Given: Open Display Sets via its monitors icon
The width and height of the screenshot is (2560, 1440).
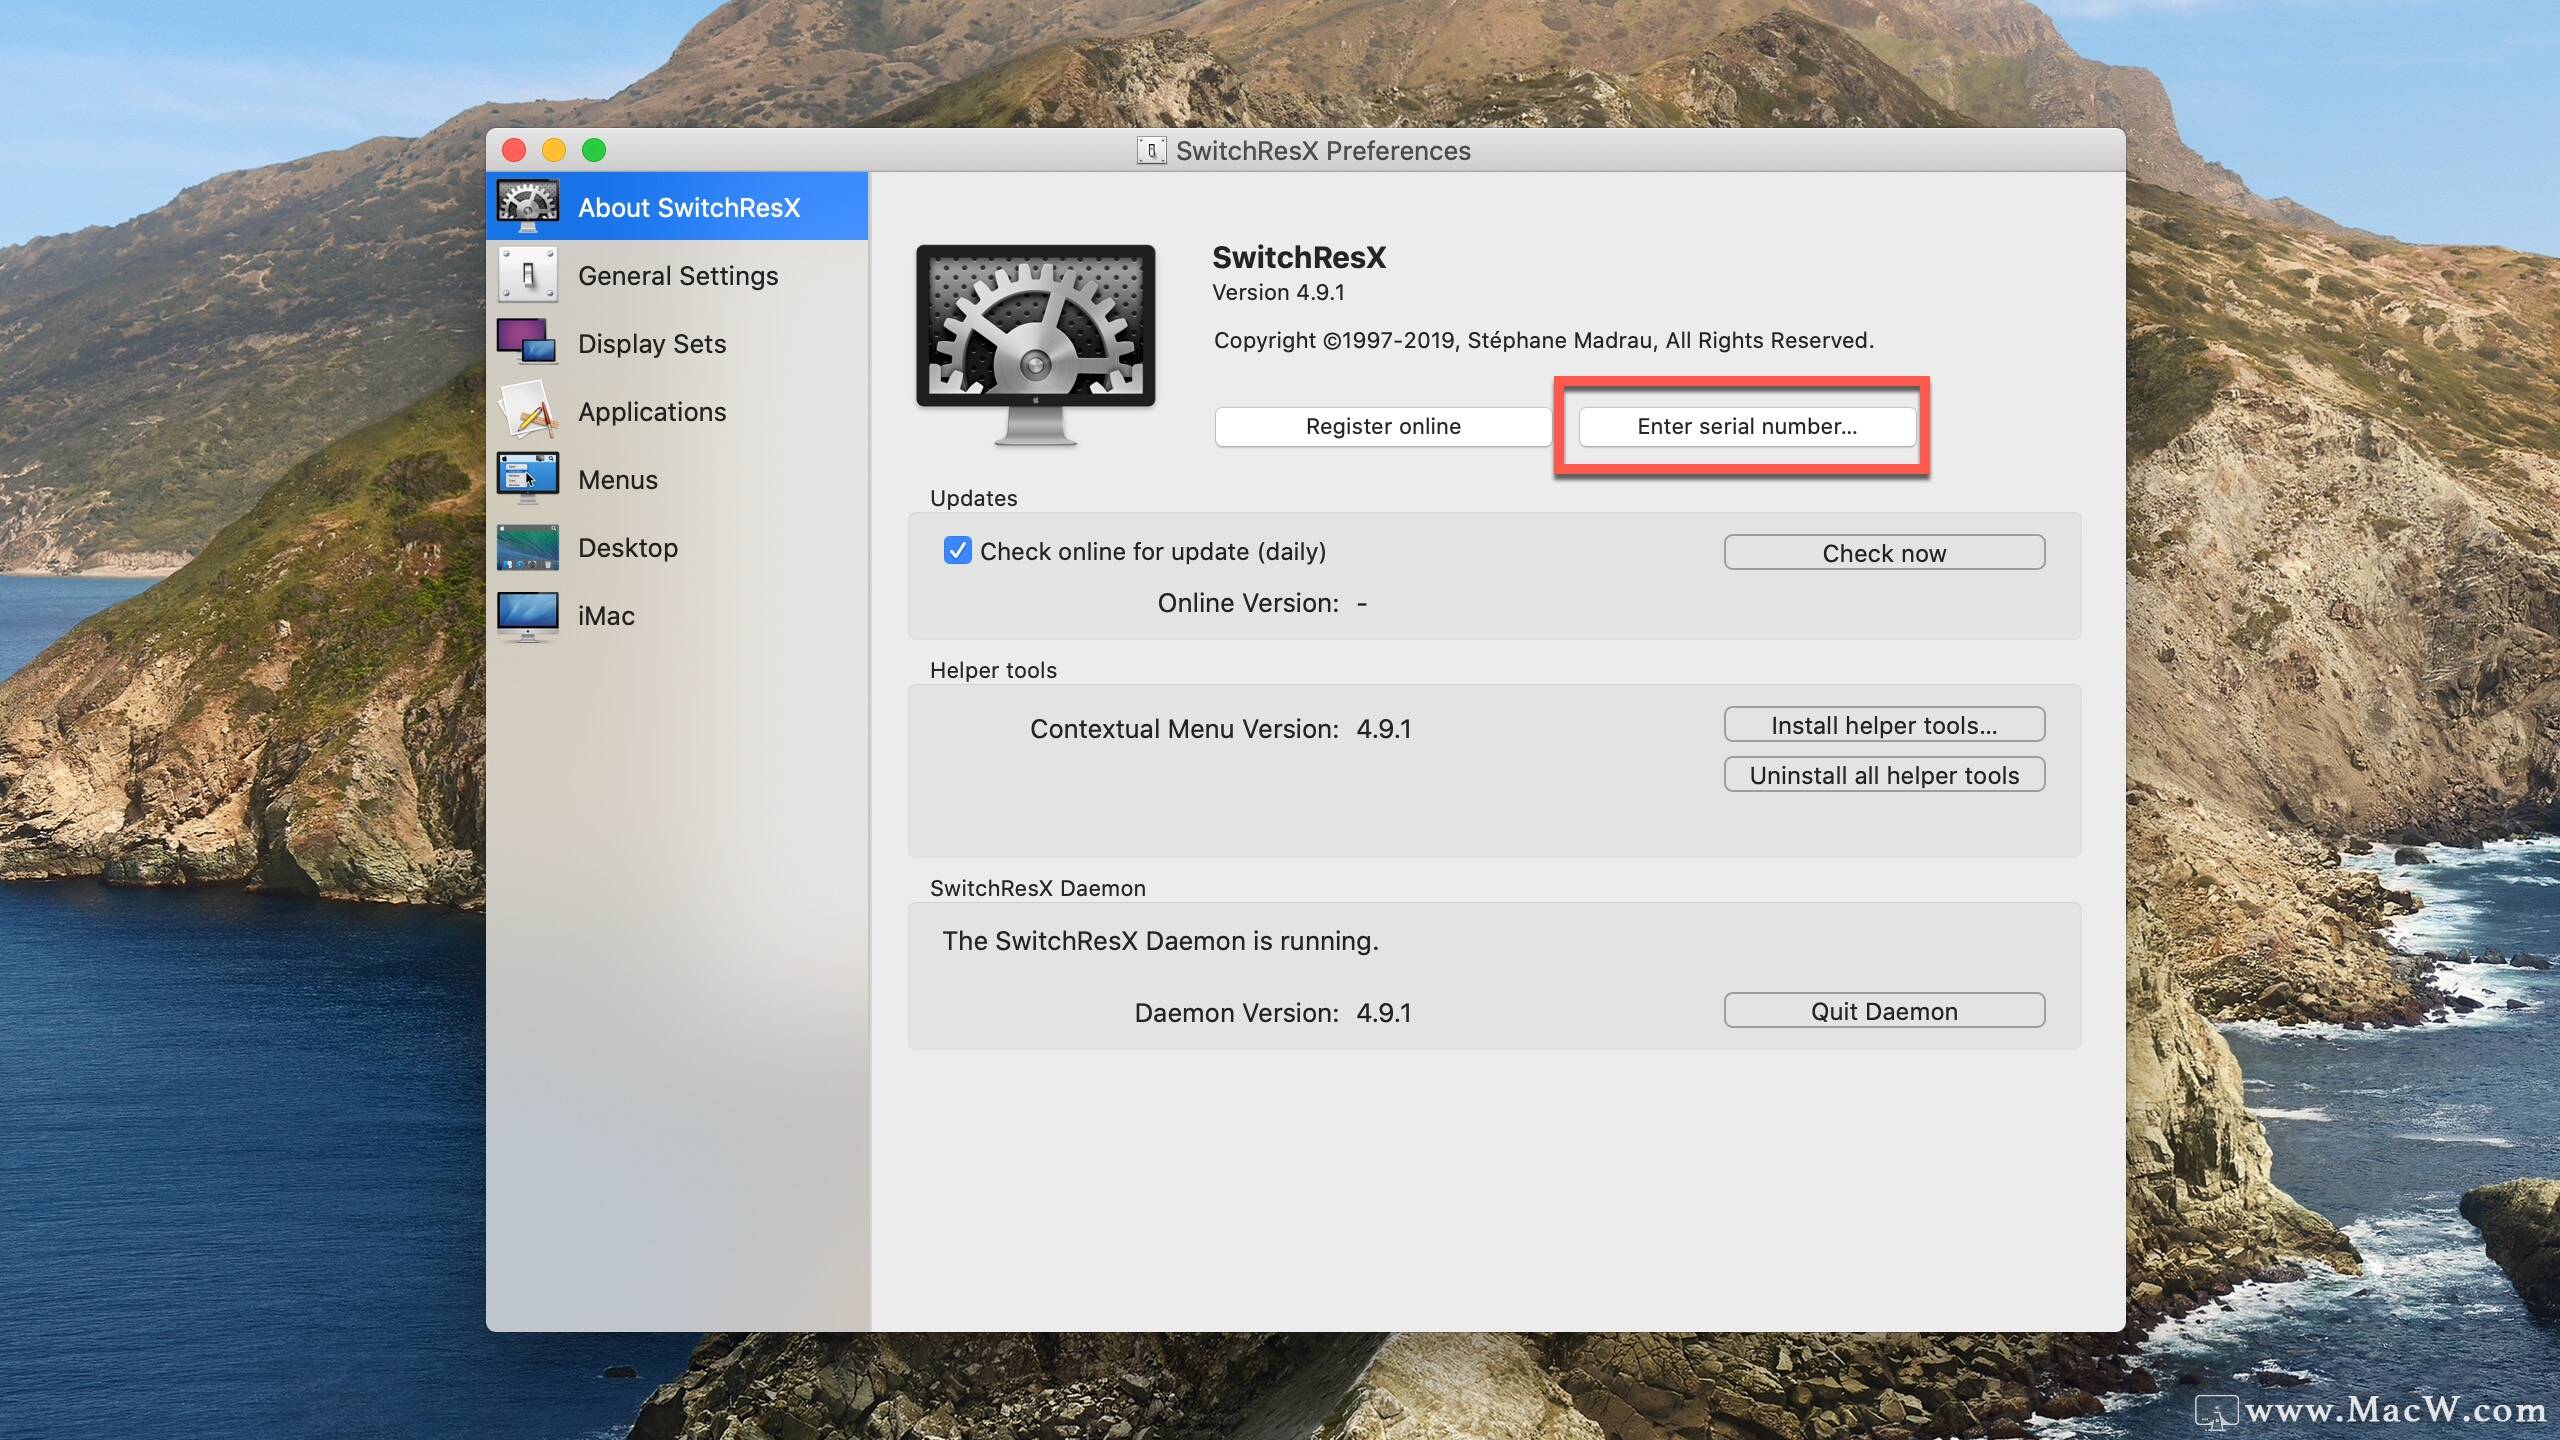Looking at the screenshot, I should 529,343.
